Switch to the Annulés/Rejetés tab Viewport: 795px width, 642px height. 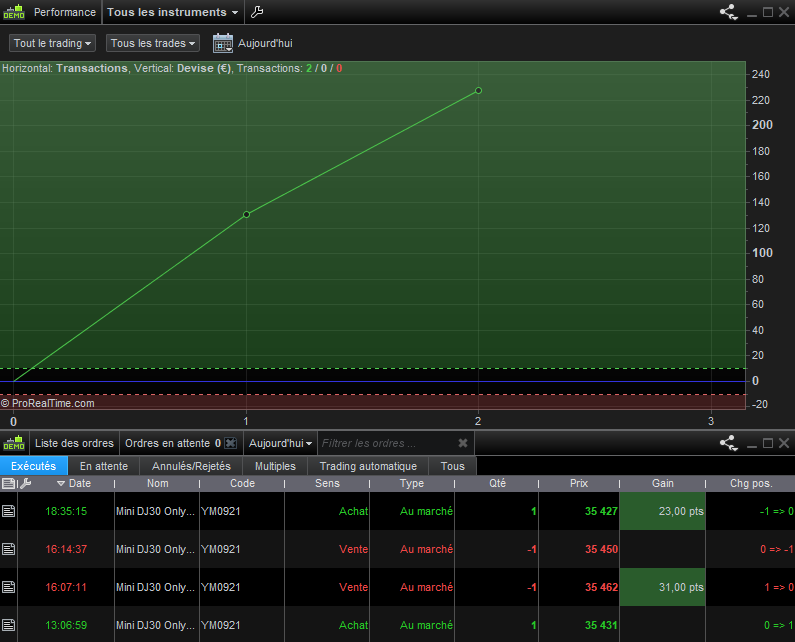point(191,466)
